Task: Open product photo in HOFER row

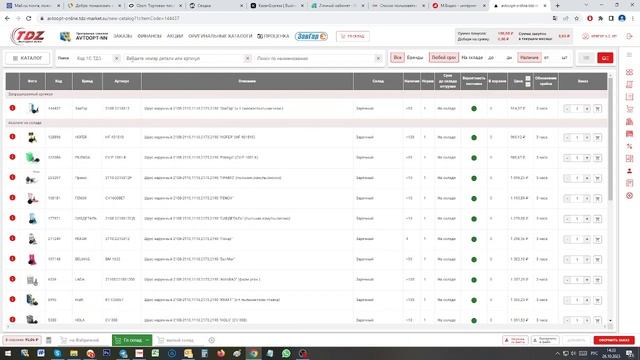Action: pyautogui.click(x=32, y=137)
